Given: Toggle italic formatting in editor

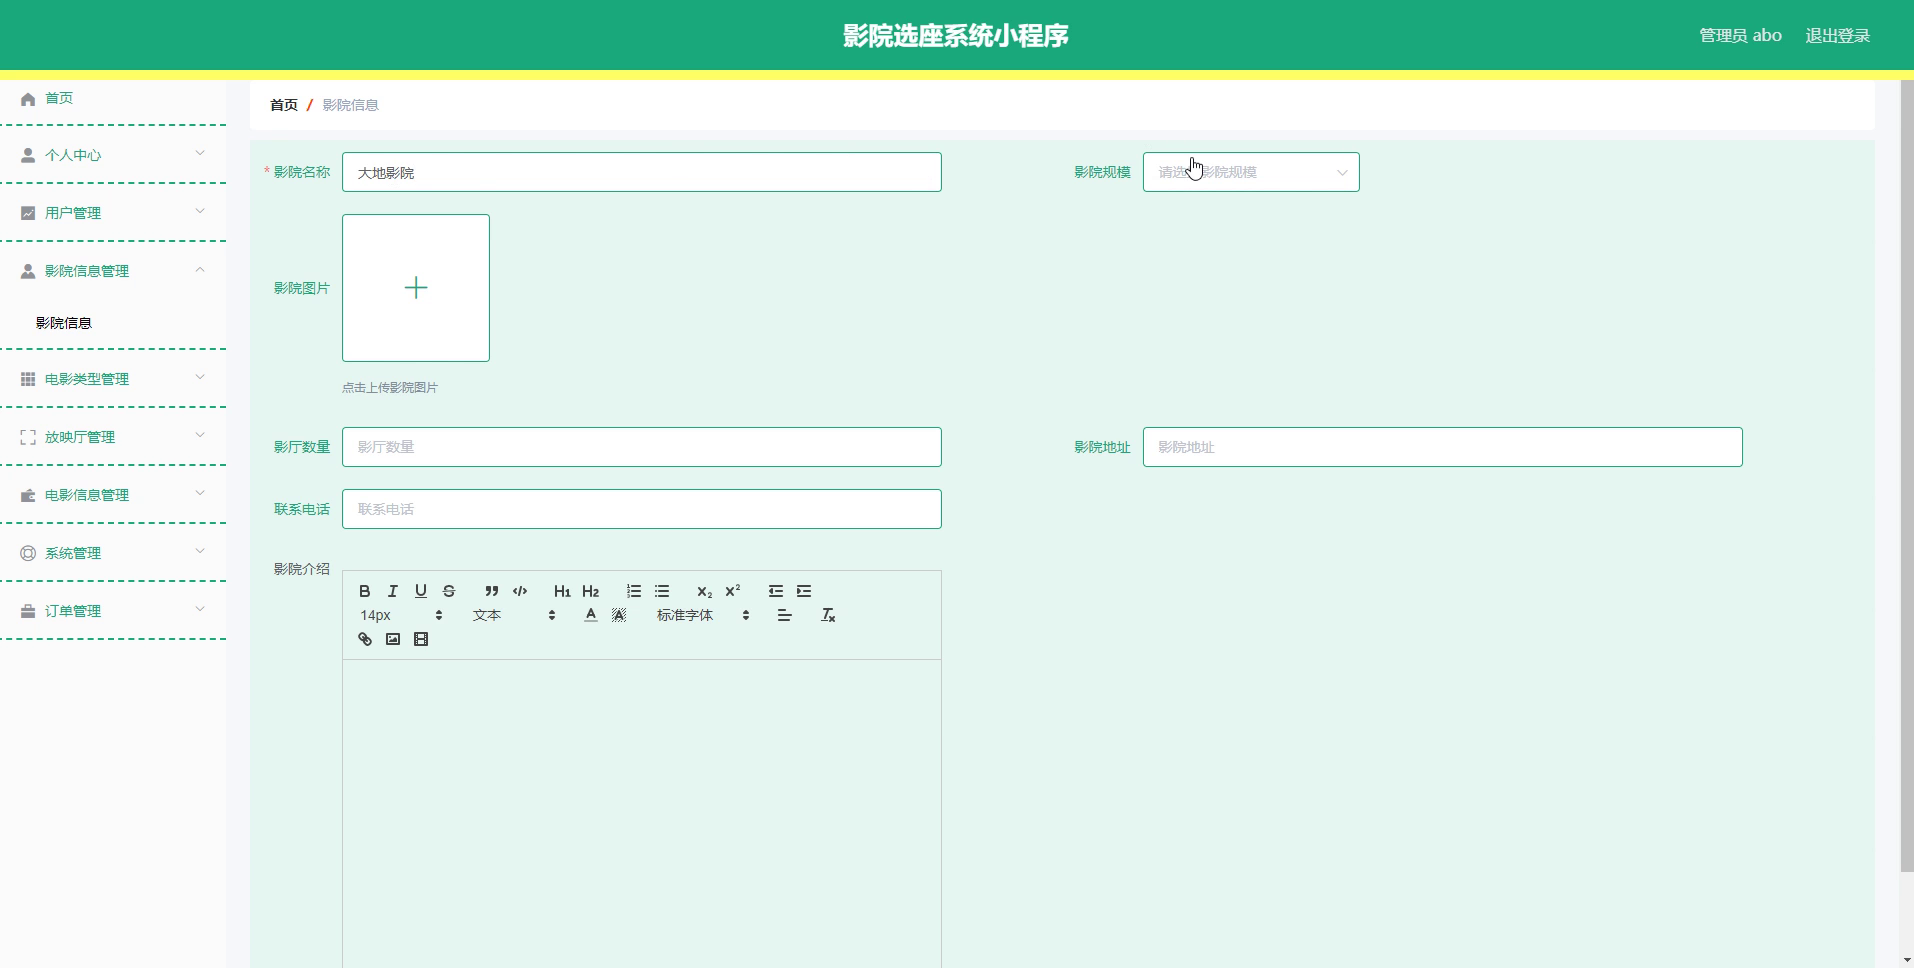Looking at the screenshot, I should (393, 591).
